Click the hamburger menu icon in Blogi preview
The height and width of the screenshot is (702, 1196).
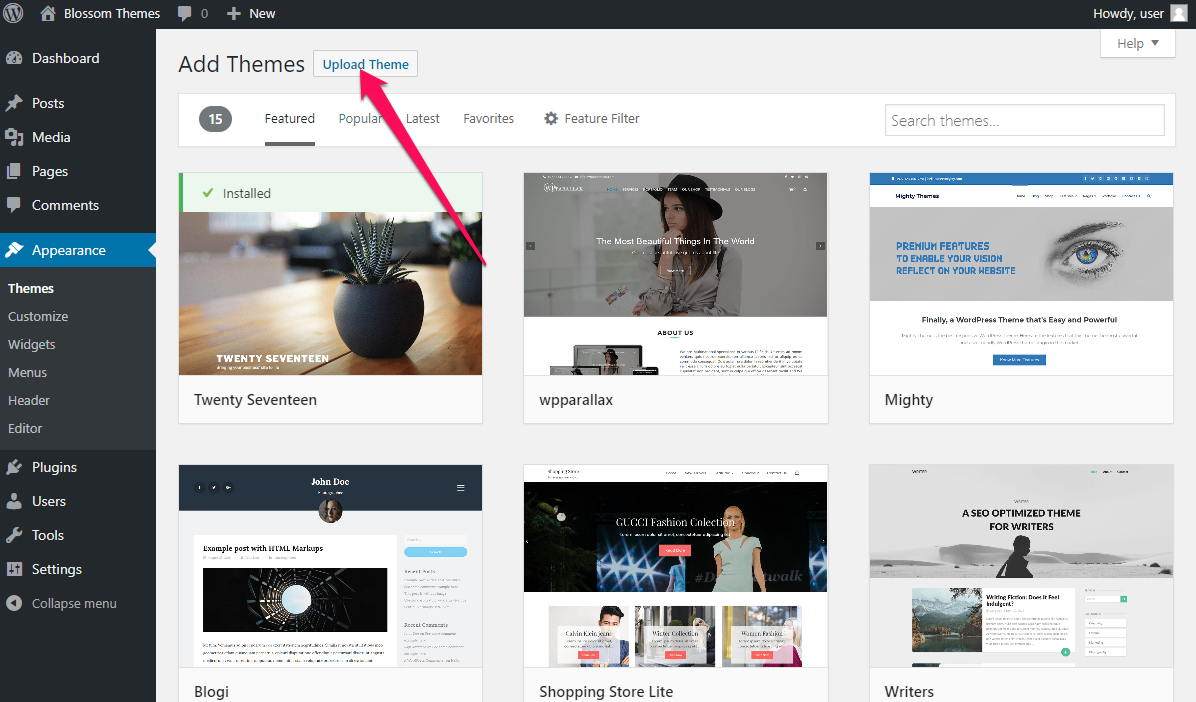461,488
